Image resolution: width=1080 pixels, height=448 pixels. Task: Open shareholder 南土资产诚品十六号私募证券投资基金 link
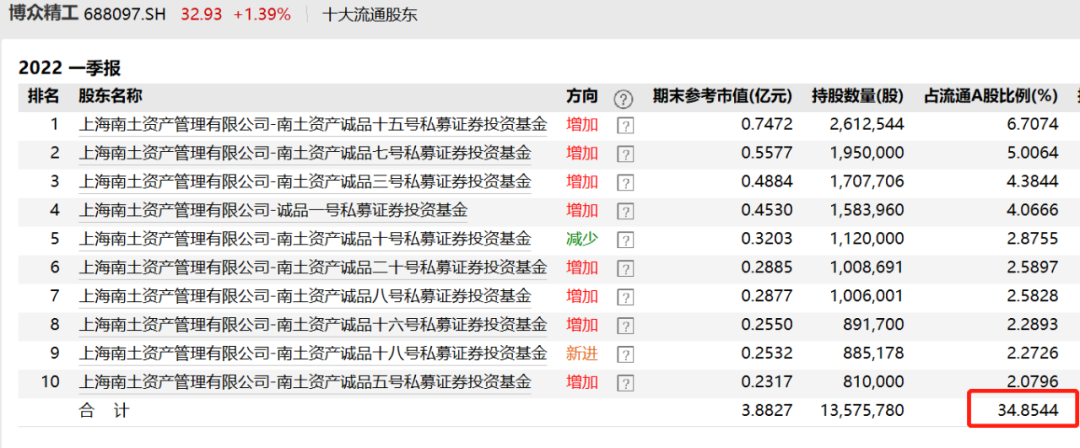point(313,325)
